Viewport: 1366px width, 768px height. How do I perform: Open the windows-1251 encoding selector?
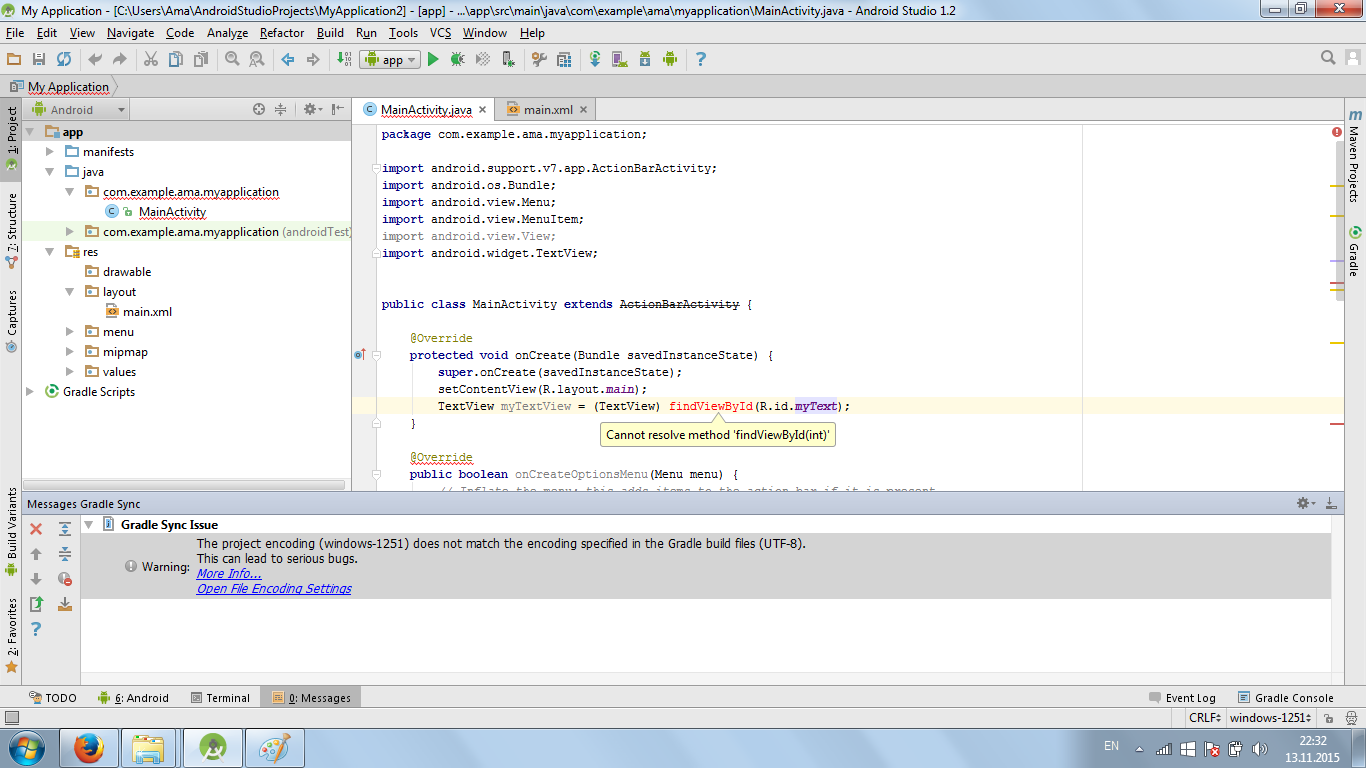[1273, 718]
